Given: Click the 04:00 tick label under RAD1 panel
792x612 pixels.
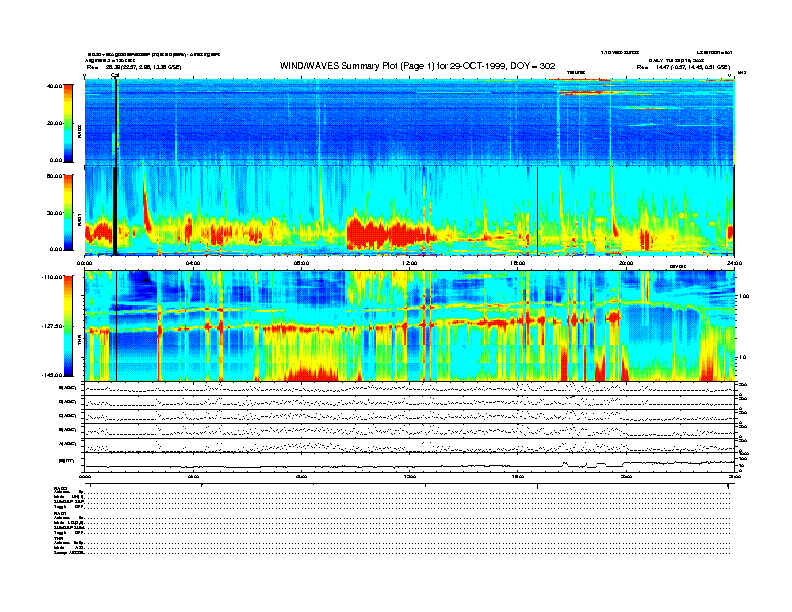Looking at the screenshot, I should (x=193, y=263).
